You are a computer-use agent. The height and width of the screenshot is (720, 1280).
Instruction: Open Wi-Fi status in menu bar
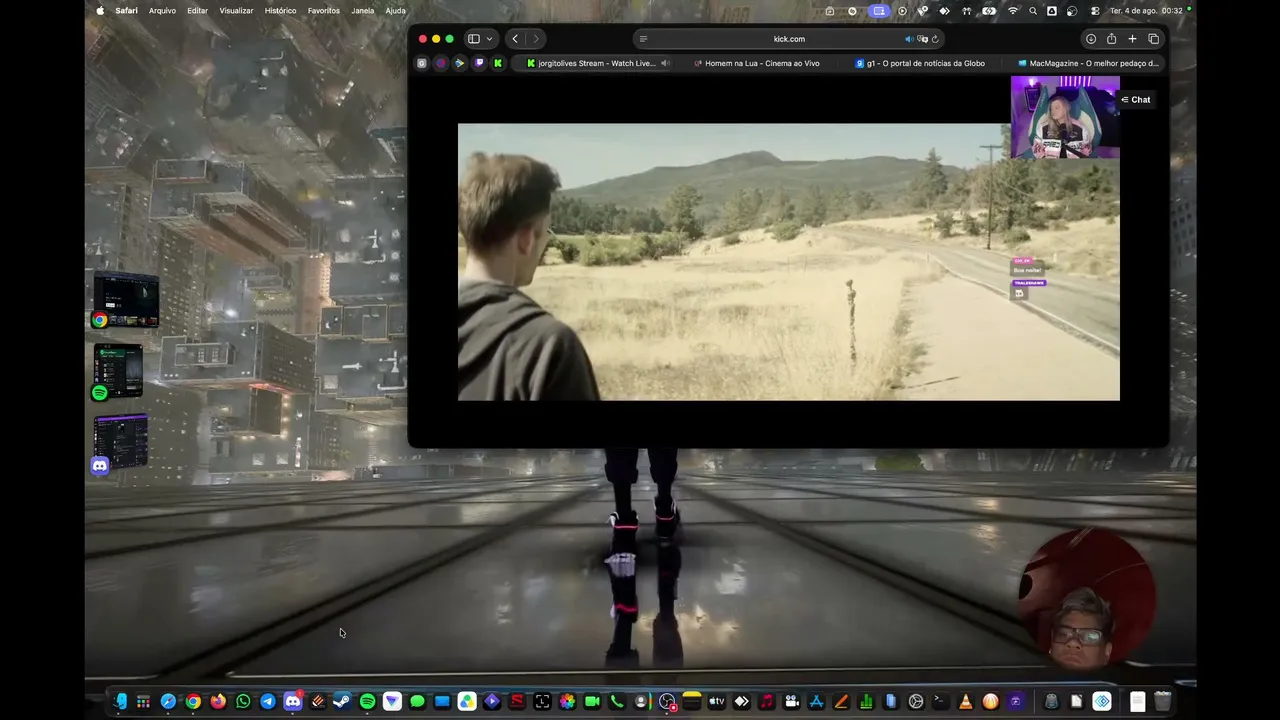[x=1013, y=11]
